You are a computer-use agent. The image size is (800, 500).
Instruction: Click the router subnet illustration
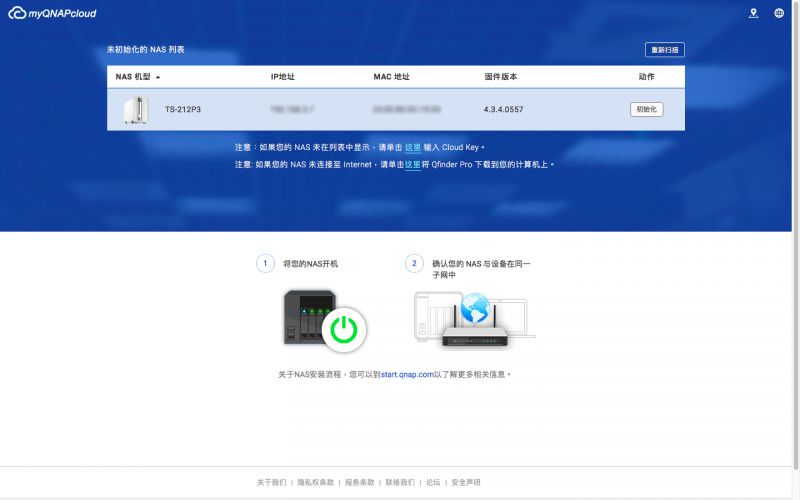[475, 320]
